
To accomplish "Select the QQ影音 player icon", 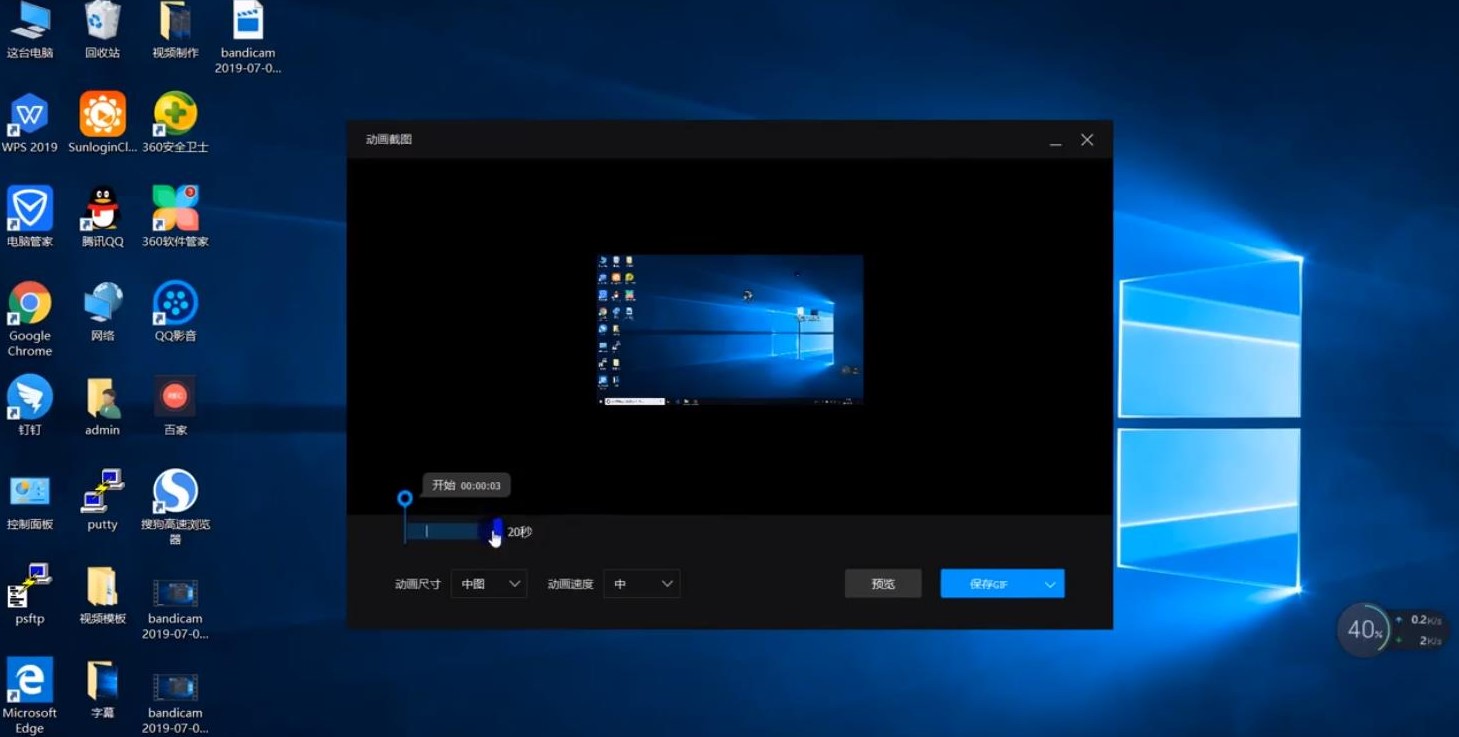I will tap(175, 304).
